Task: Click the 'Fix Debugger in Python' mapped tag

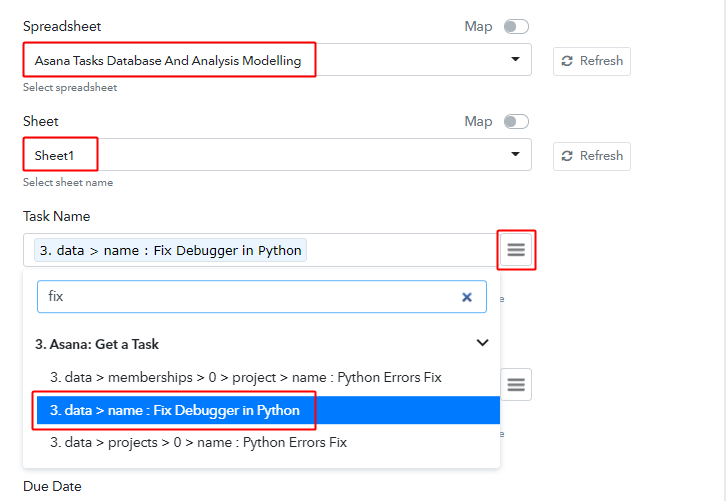Action: pos(170,250)
